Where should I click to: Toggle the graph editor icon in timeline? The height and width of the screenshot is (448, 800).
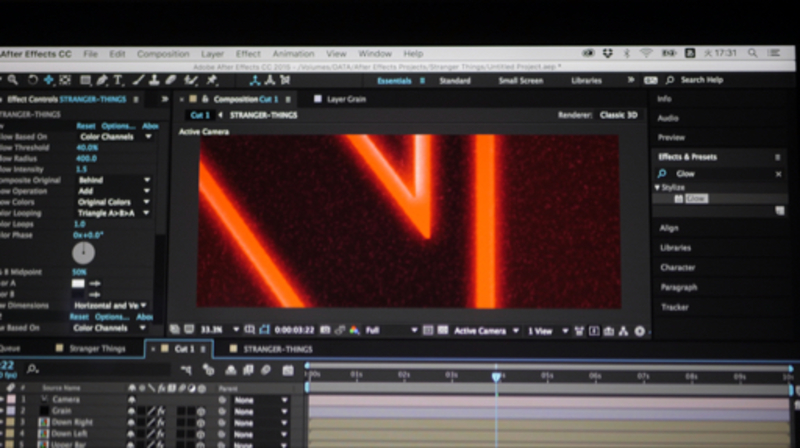tap(288, 370)
